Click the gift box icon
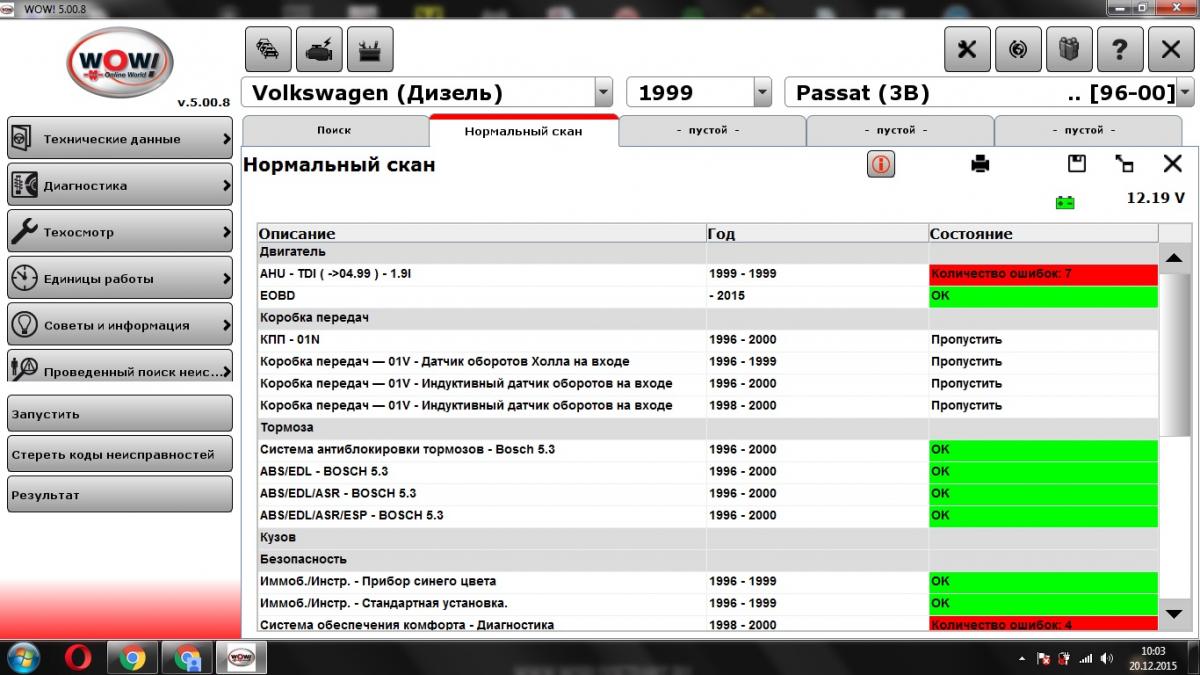1200x675 pixels. click(x=1069, y=49)
